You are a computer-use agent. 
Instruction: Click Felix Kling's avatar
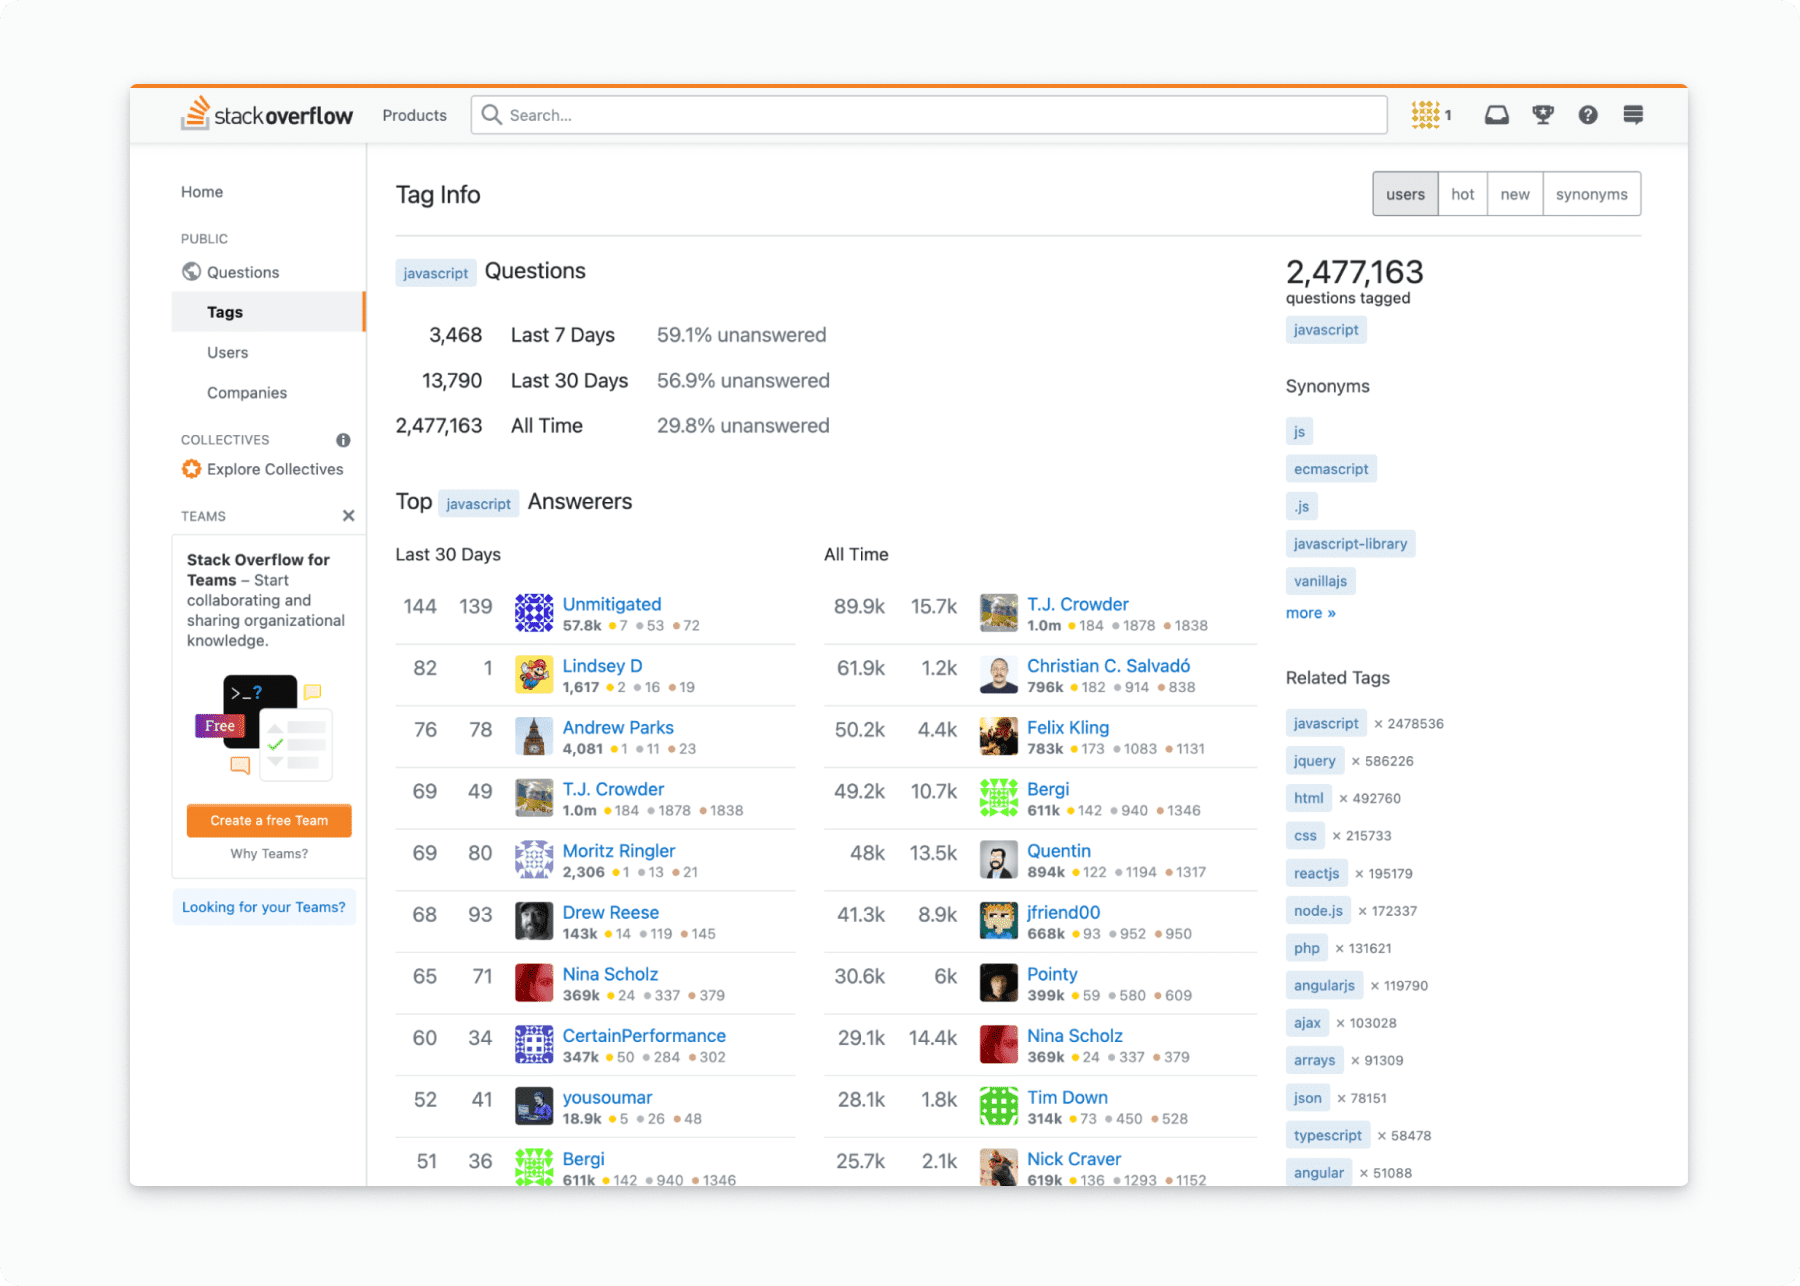coord(998,736)
